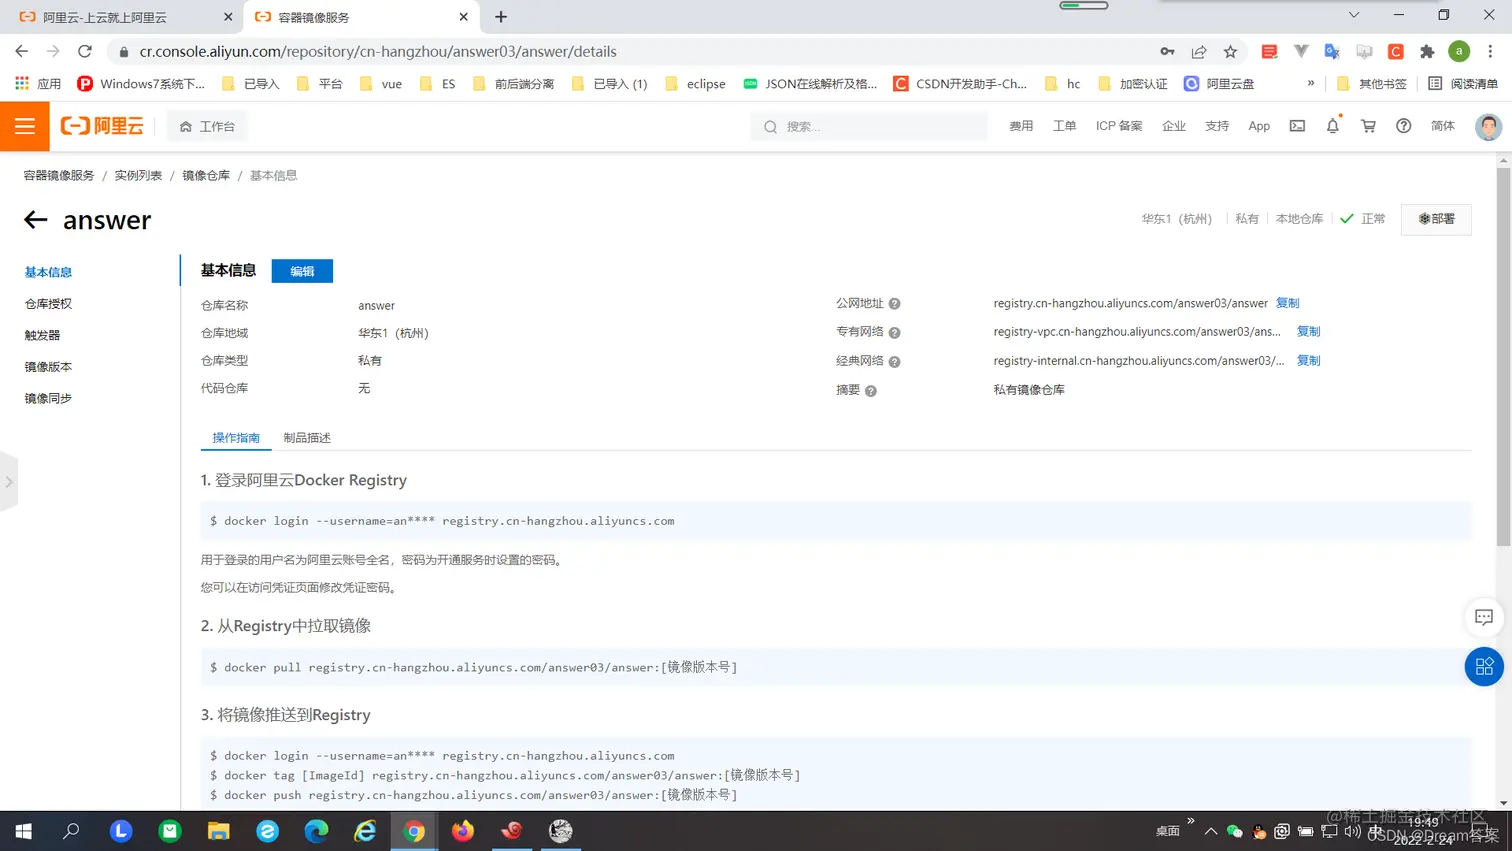Open Firefox from the taskbar

point(463,831)
